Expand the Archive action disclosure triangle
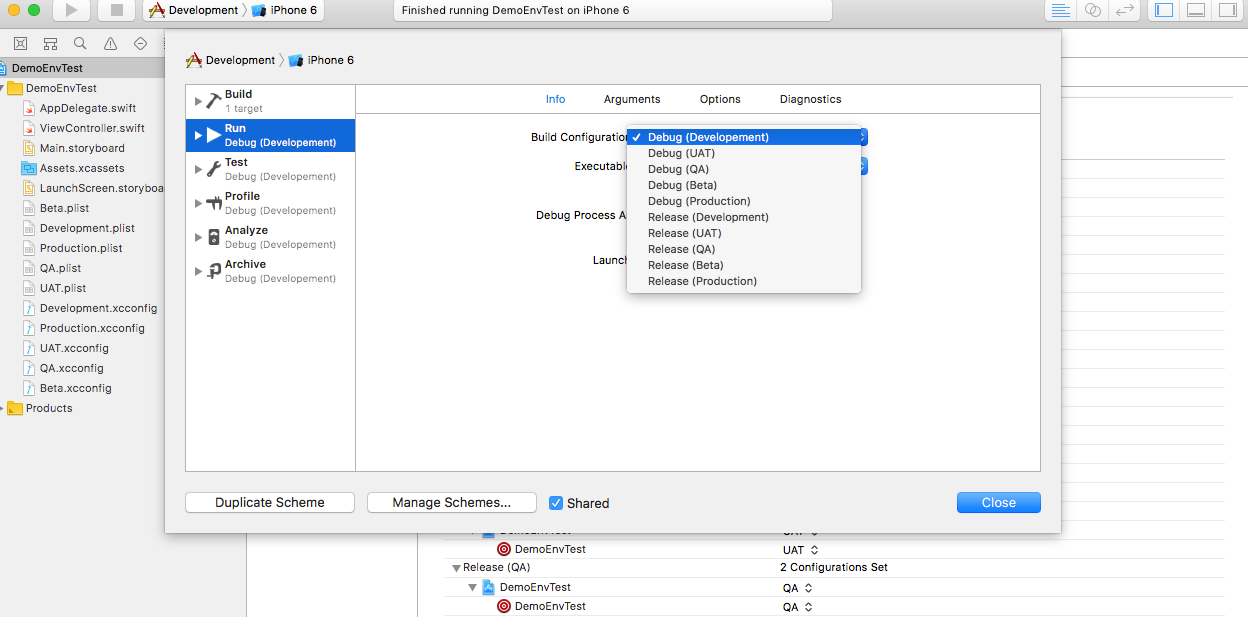This screenshot has width=1248, height=617. [198, 271]
